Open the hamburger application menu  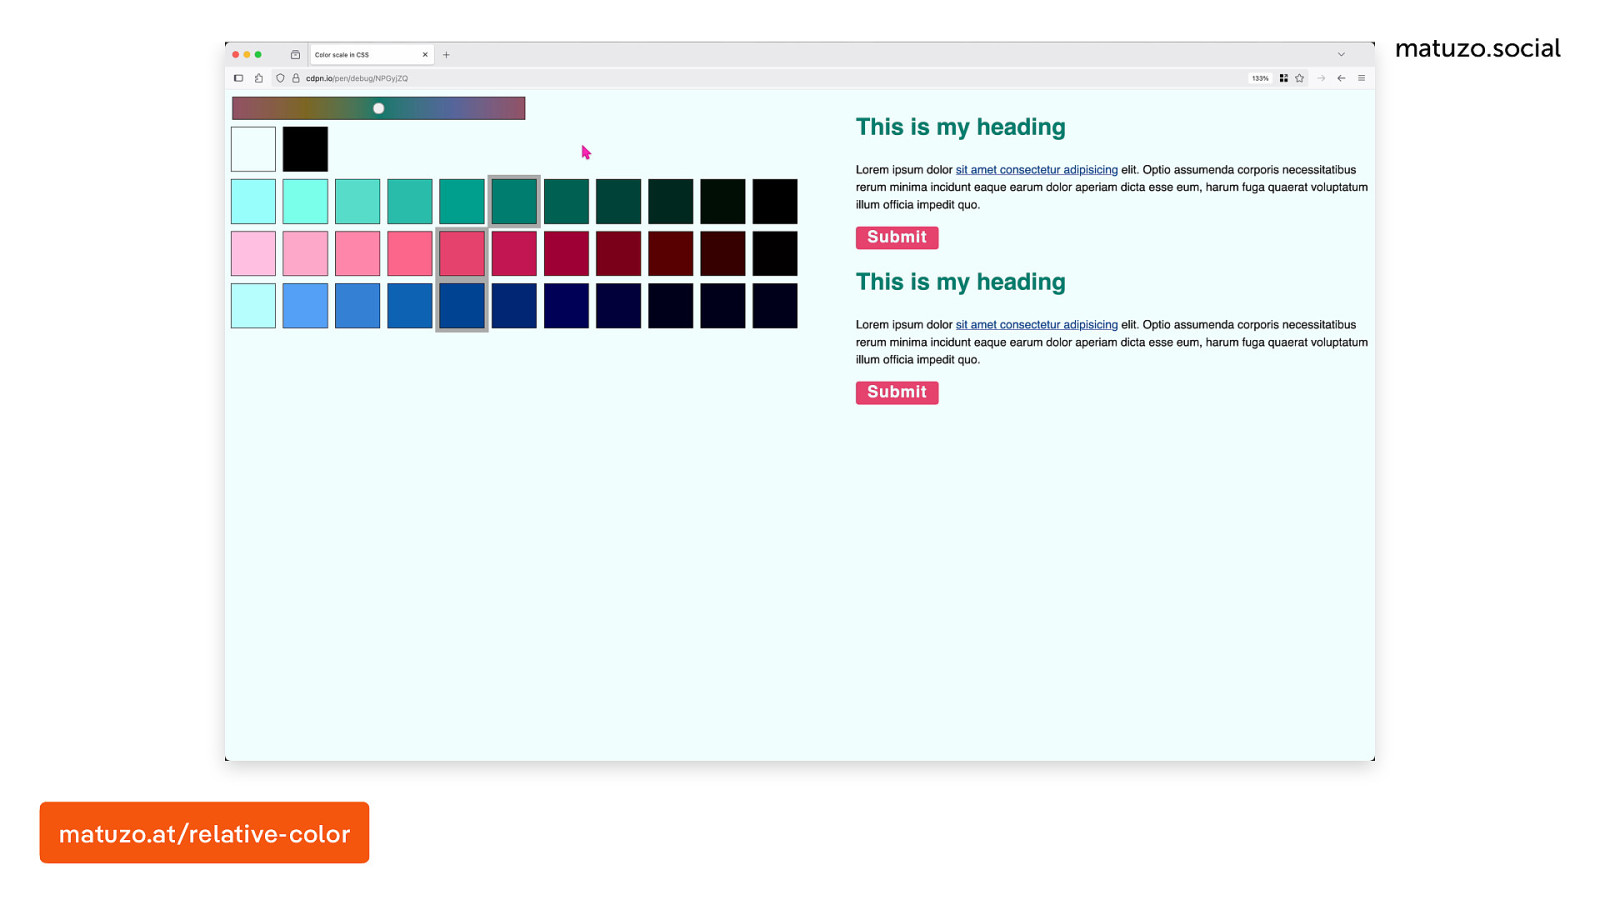click(1361, 78)
